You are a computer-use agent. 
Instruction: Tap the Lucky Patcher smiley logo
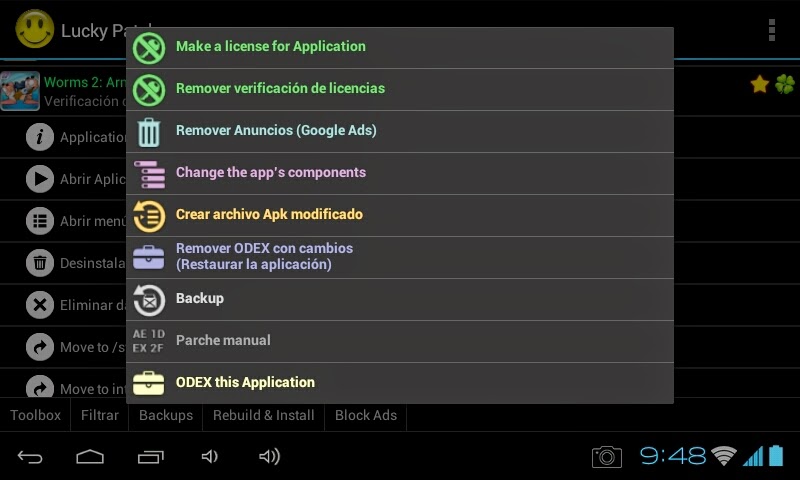(x=34, y=29)
